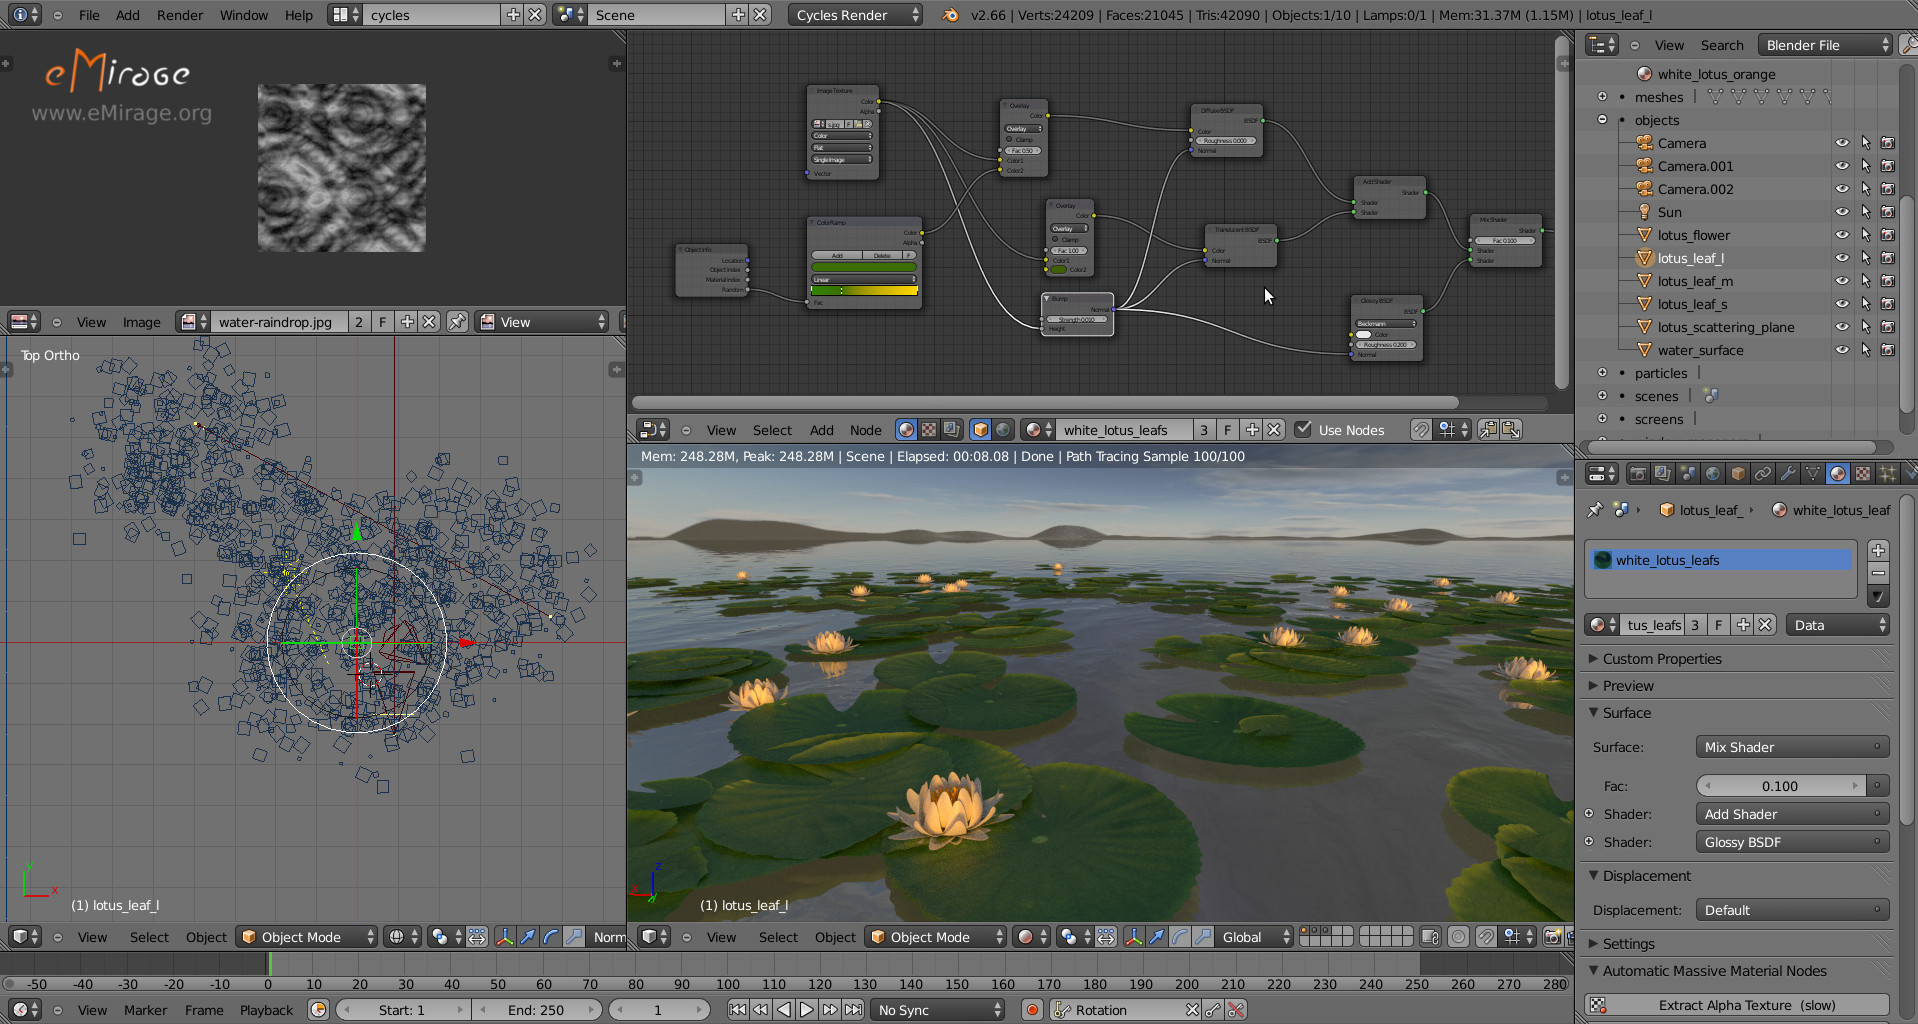This screenshot has height=1024, width=1918.
Task: Add a new material slot with plus button
Action: pos(1878,551)
